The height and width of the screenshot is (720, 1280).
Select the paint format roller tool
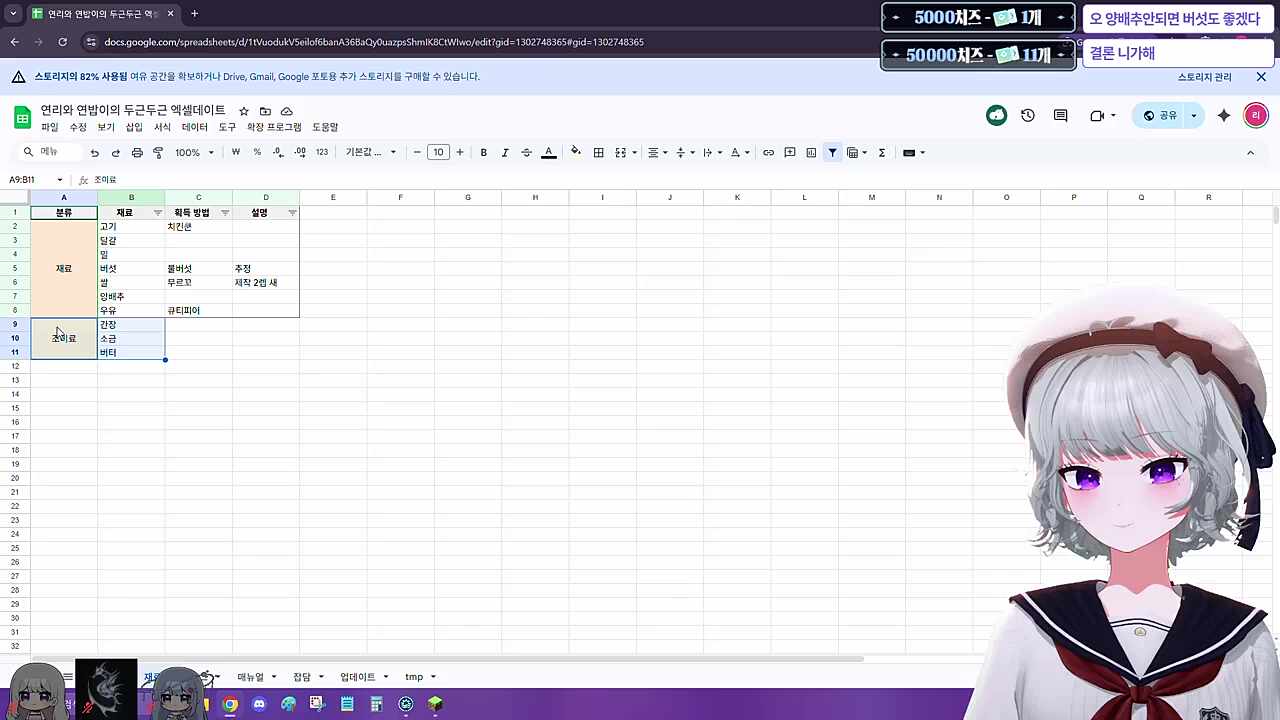(158, 153)
